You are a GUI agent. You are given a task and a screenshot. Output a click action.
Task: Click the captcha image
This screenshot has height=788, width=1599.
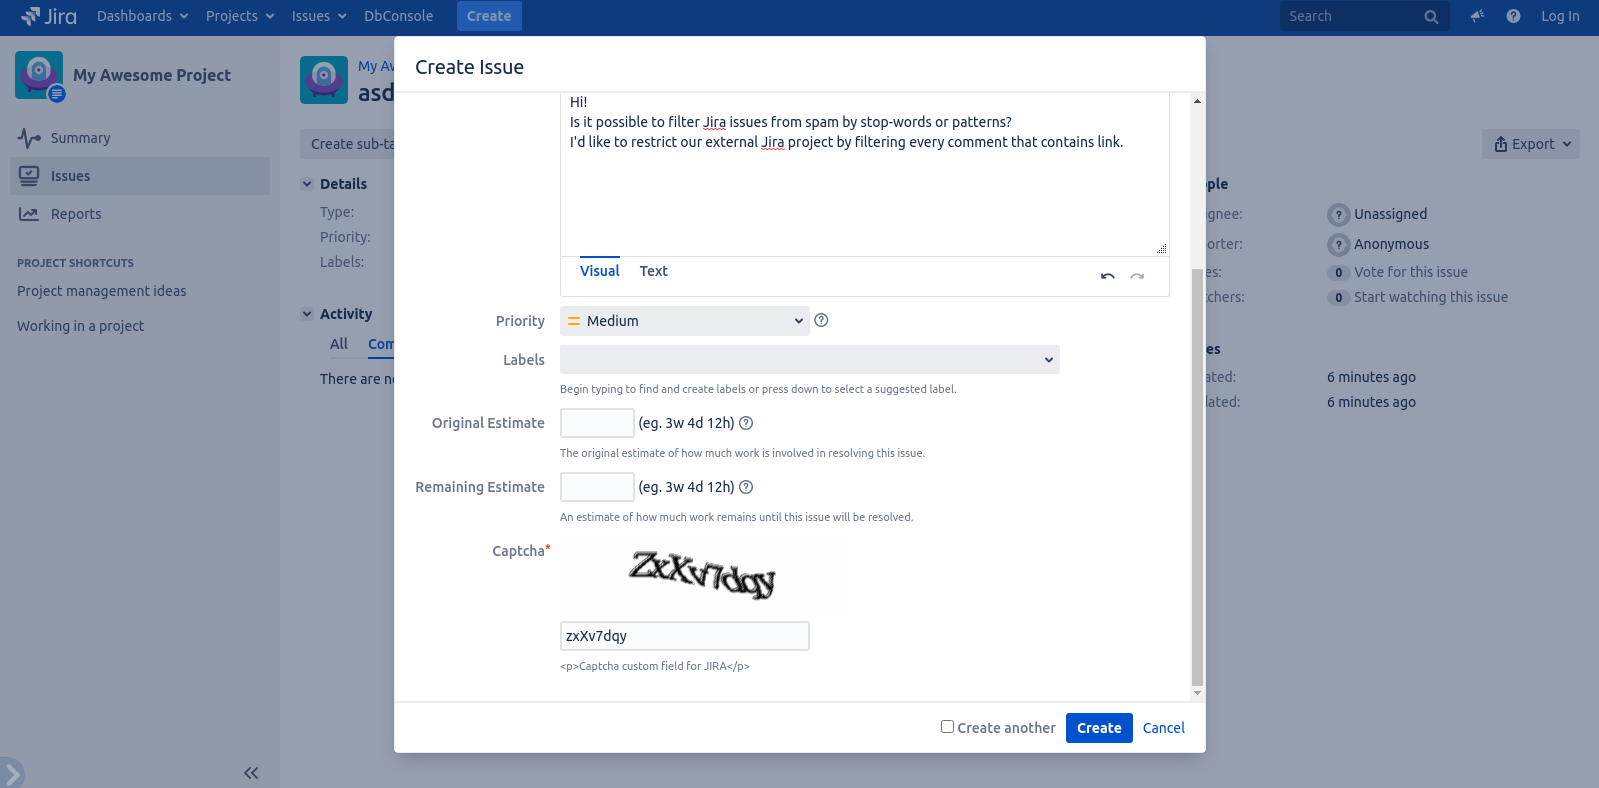point(702,575)
